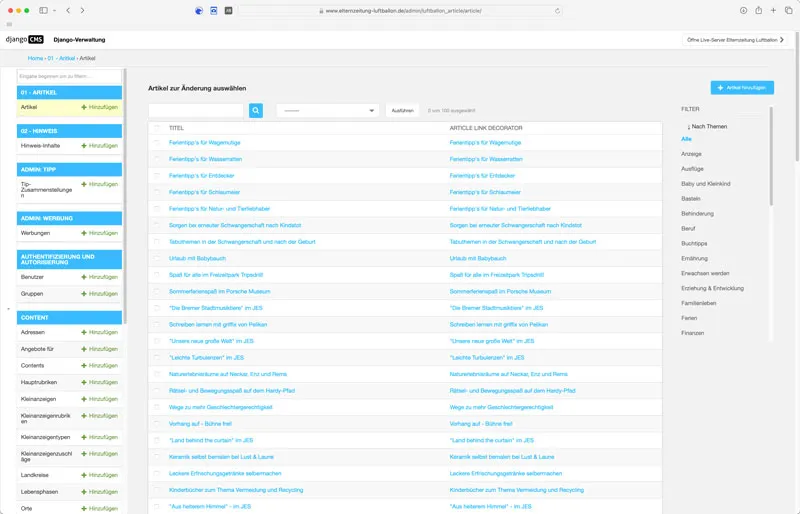
Task: Open Django-Verwaltung header link
Action: point(79,40)
